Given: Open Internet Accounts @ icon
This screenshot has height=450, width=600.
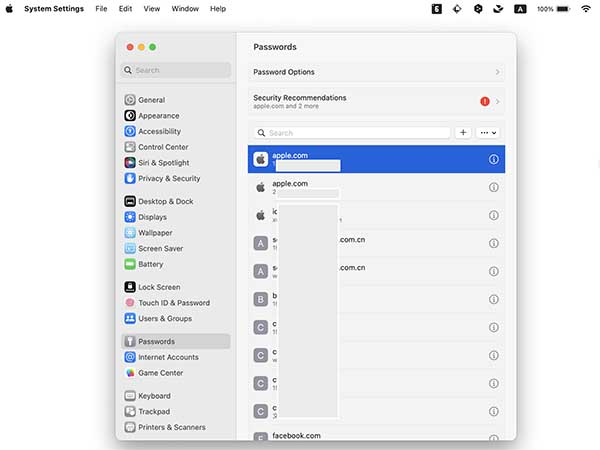Looking at the screenshot, I should point(130,357).
